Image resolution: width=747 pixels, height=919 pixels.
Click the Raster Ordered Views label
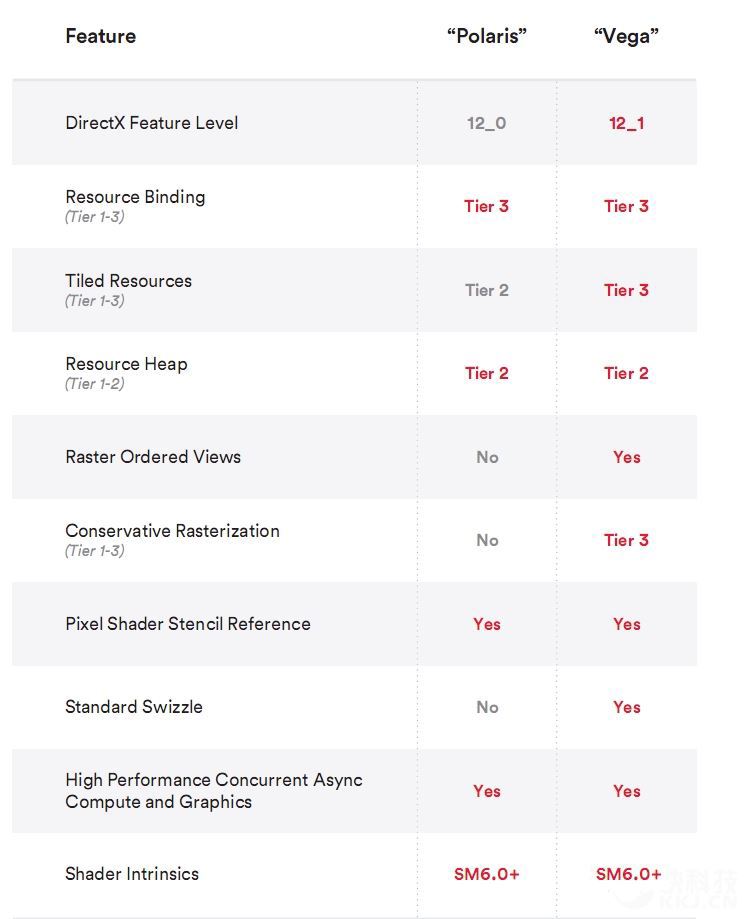pyautogui.click(x=153, y=457)
